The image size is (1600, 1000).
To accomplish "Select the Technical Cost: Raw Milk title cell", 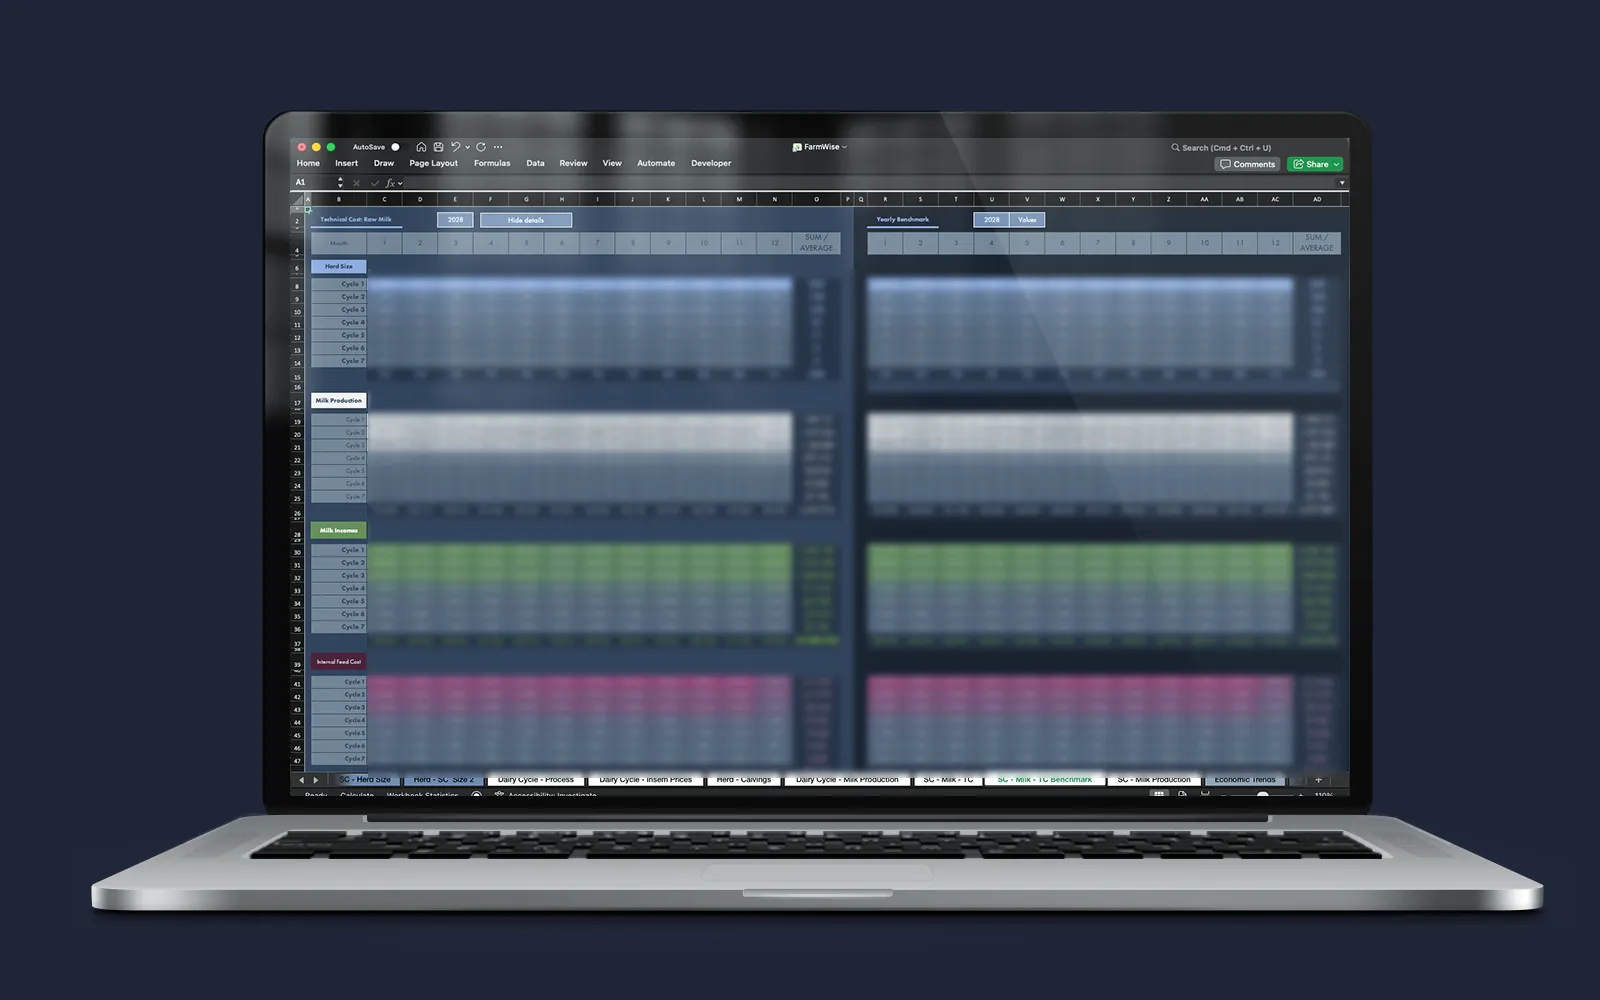I will [356, 220].
